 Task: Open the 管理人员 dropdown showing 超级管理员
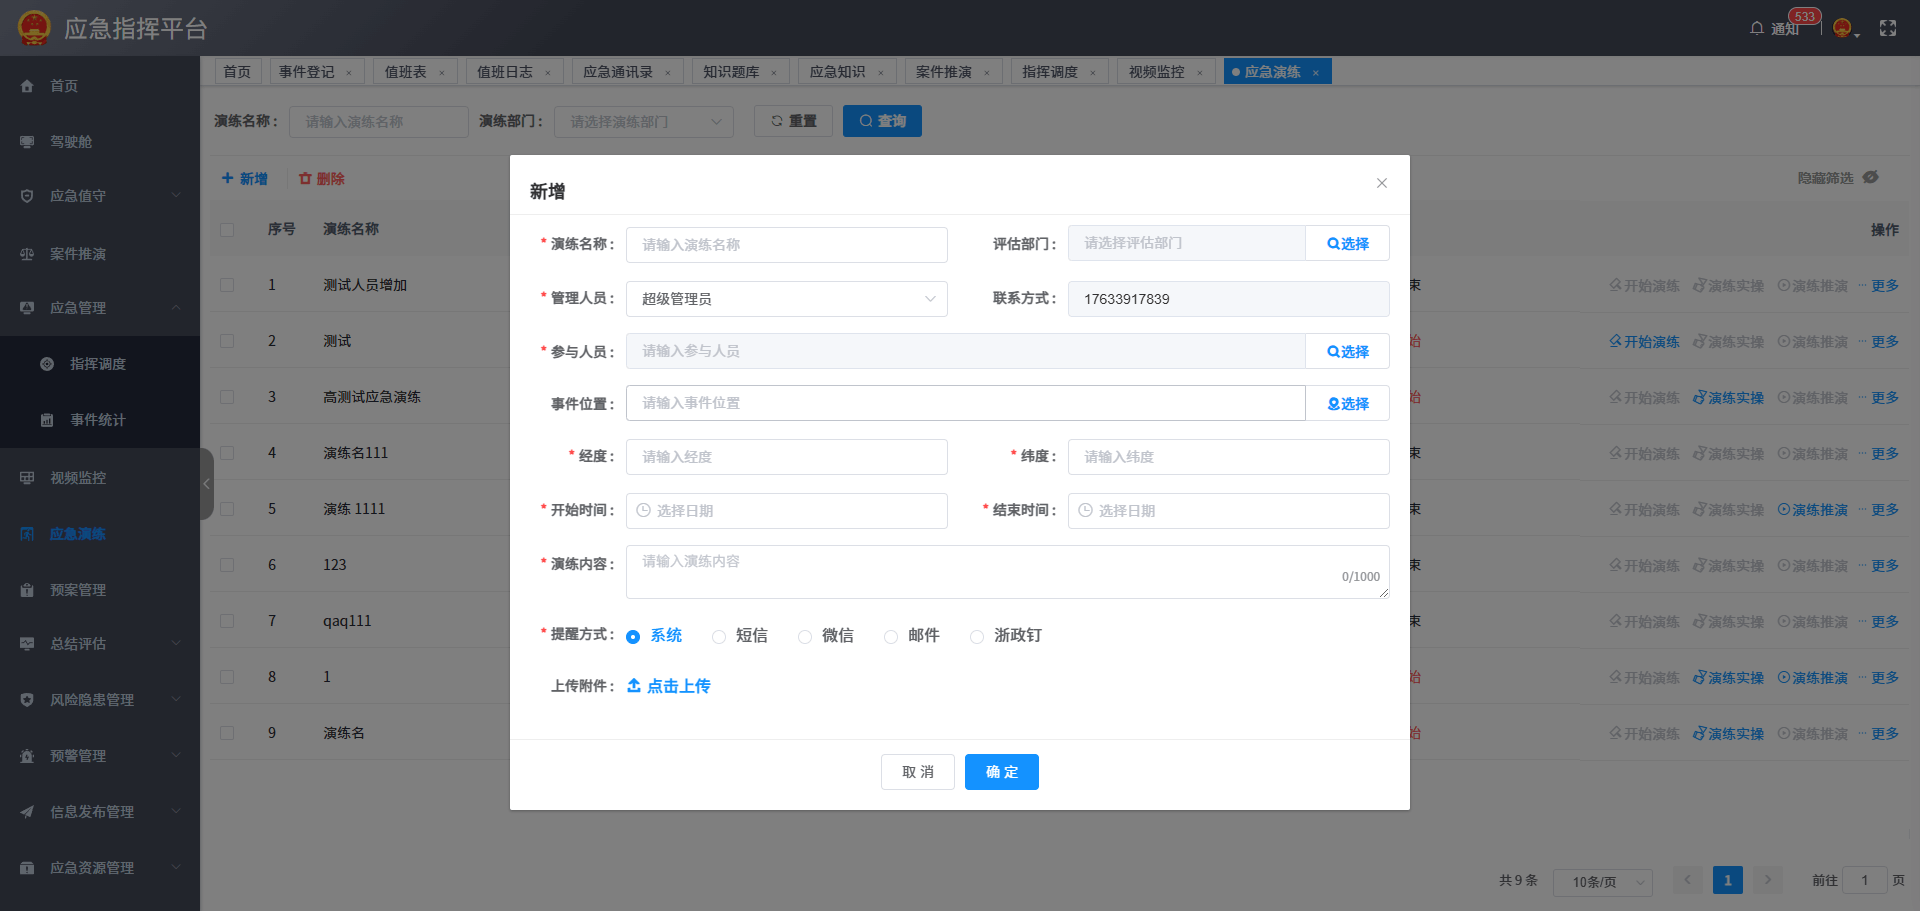tap(786, 299)
